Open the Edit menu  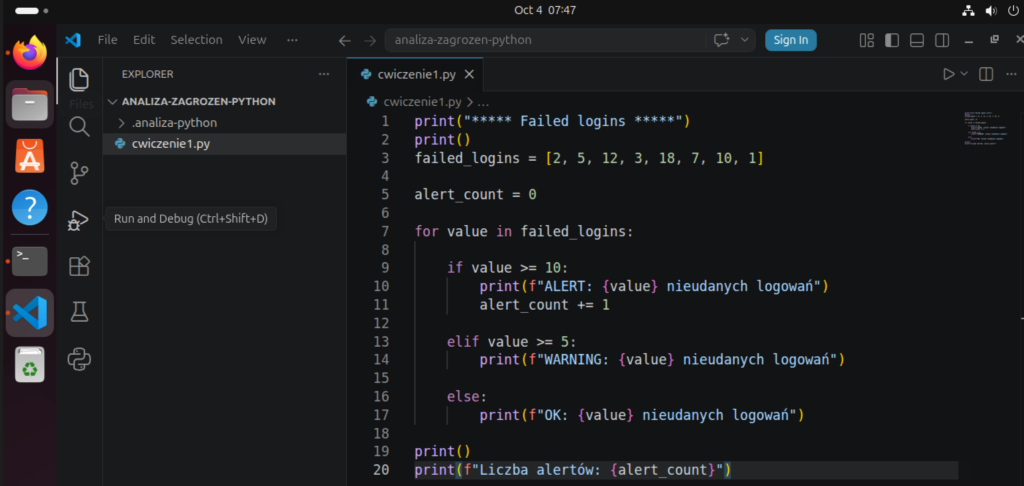point(144,40)
